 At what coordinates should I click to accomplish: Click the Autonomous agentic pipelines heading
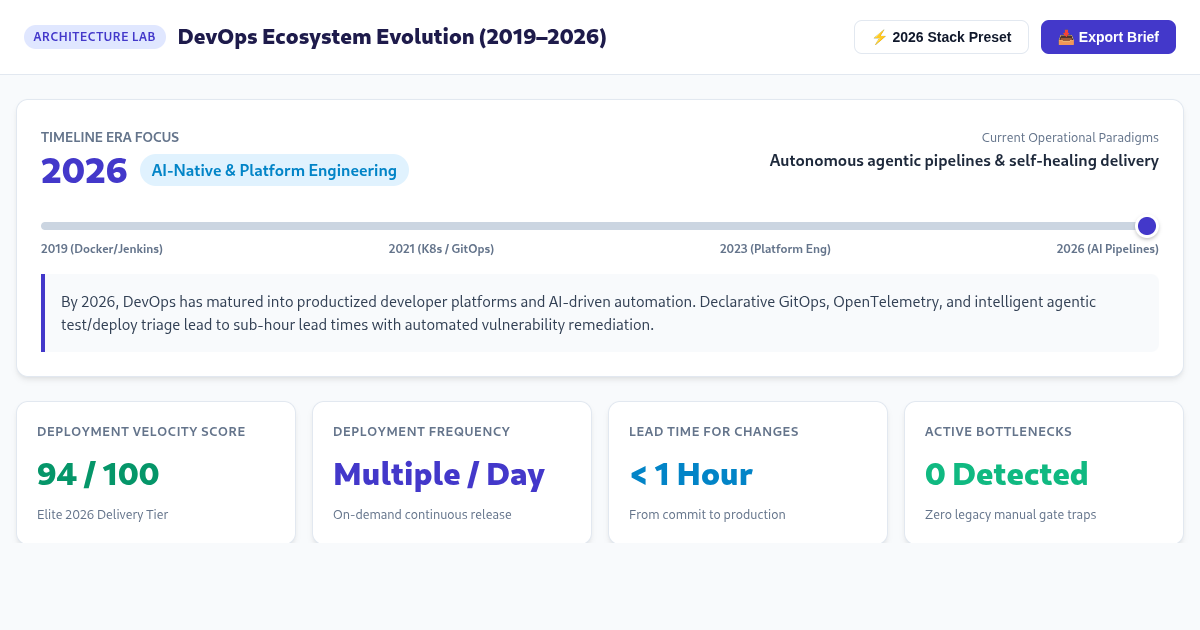[x=964, y=161]
